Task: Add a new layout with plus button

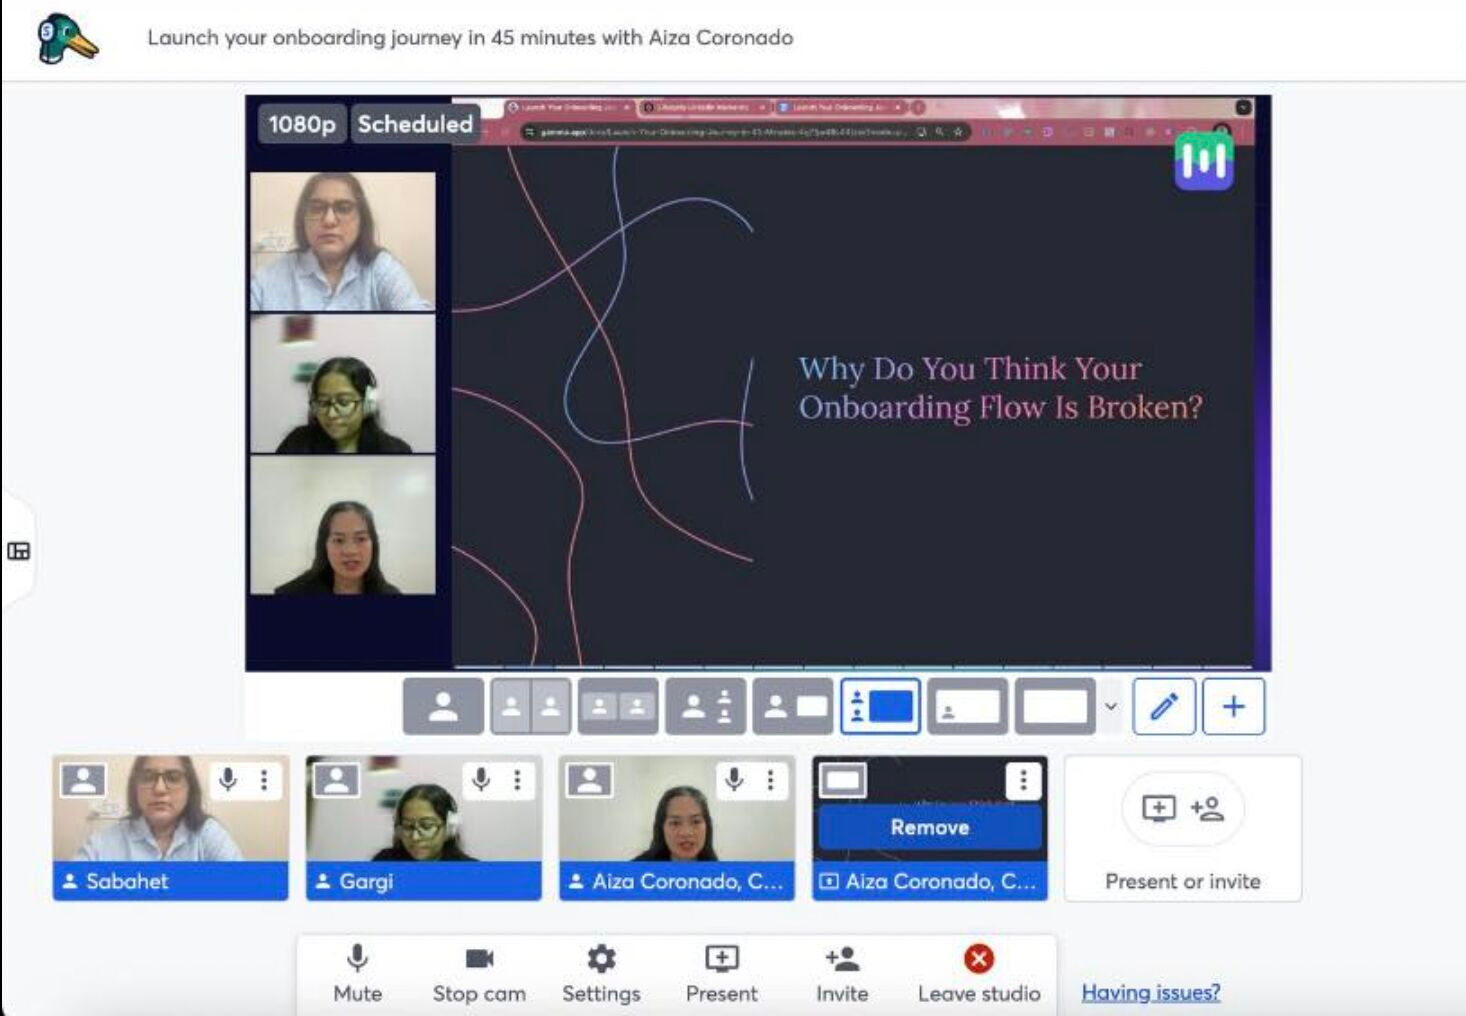Action: tap(1234, 707)
